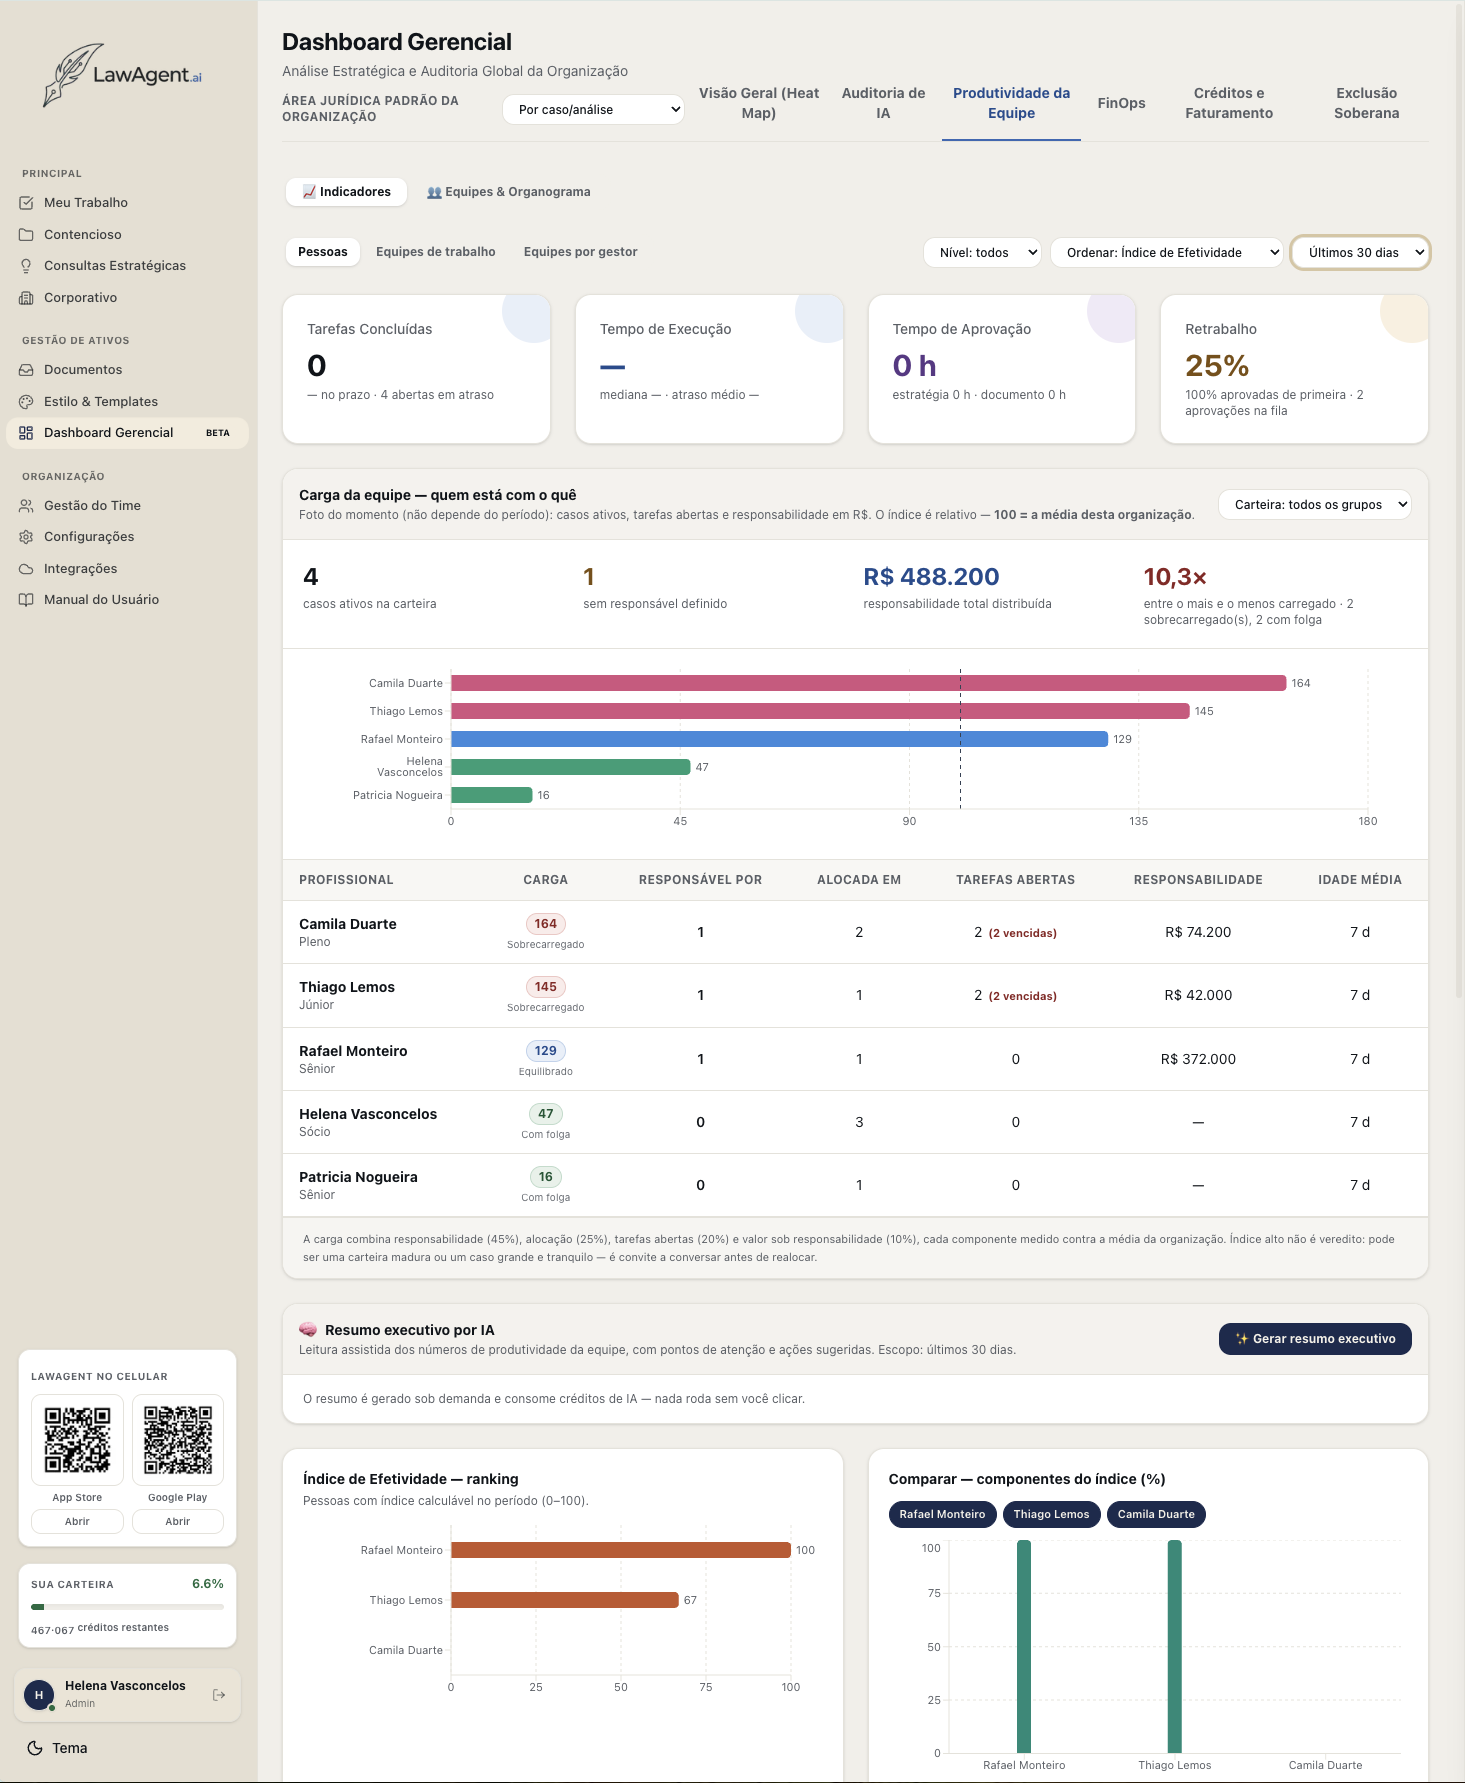This screenshot has width=1465, height=1783.
Task: Click the Configurações gear icon
Action: pyautogui.click(x=26, y=537)
